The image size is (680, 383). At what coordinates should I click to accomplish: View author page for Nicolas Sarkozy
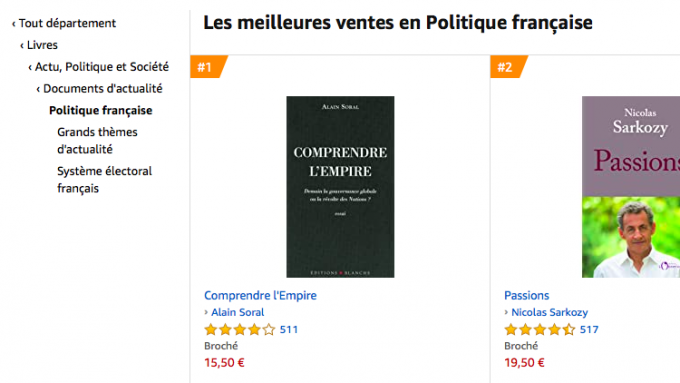tap(549, 312)
